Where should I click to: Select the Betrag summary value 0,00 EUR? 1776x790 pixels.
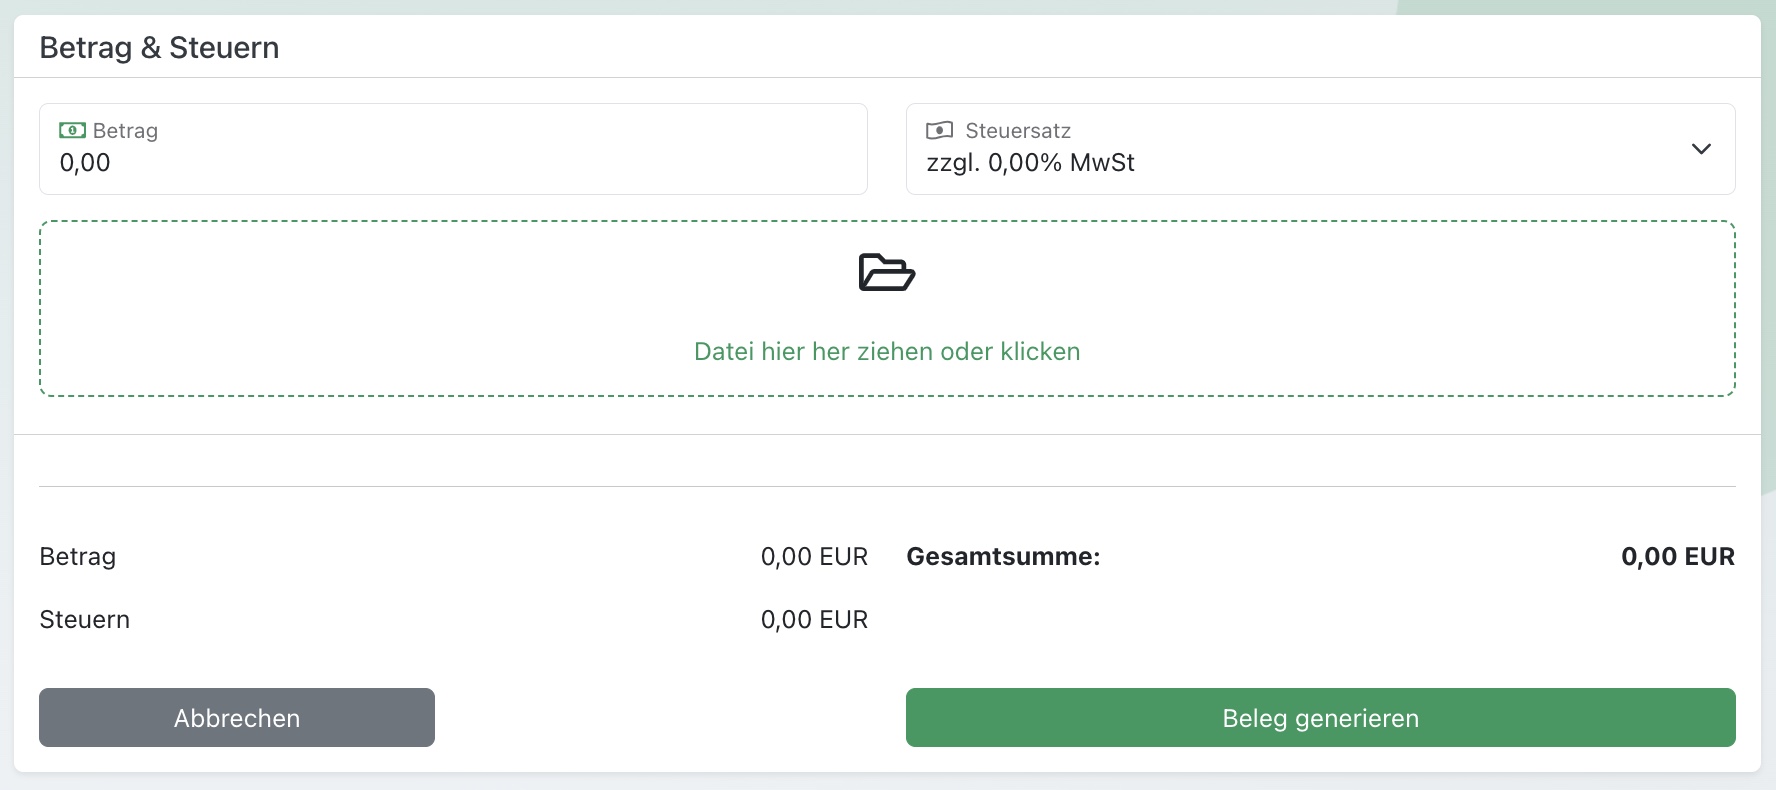click(x=814, y=557)
